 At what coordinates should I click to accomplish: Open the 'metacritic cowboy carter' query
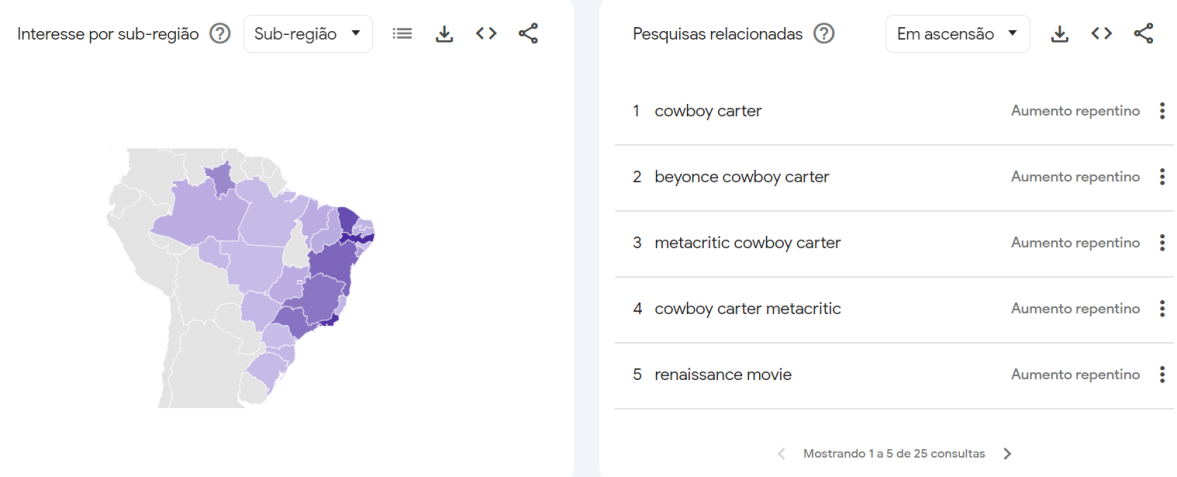pos(748,243)
